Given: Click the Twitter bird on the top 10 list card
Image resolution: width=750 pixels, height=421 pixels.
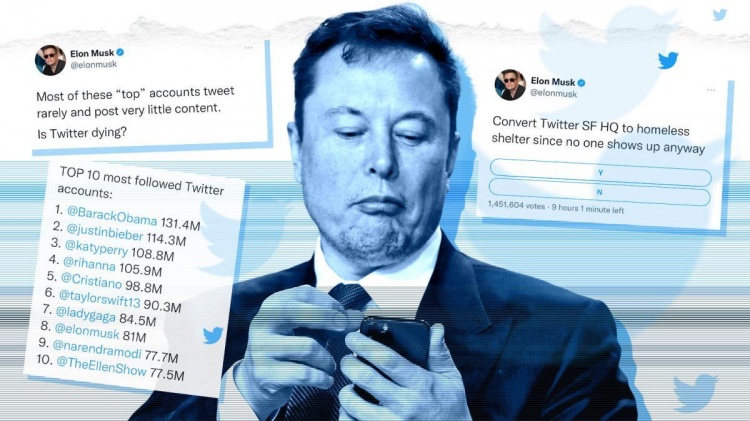Looking at the screenshot, I should tap(213, 335).
